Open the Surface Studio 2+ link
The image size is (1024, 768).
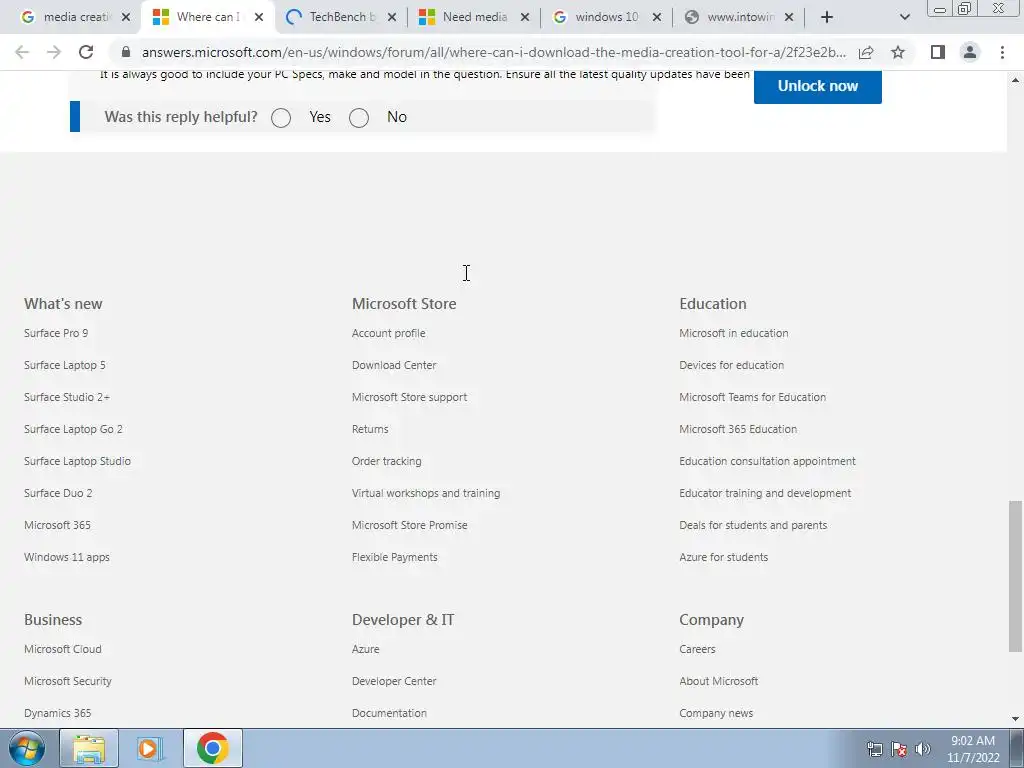pyautogui.click(x=67, y=397)
